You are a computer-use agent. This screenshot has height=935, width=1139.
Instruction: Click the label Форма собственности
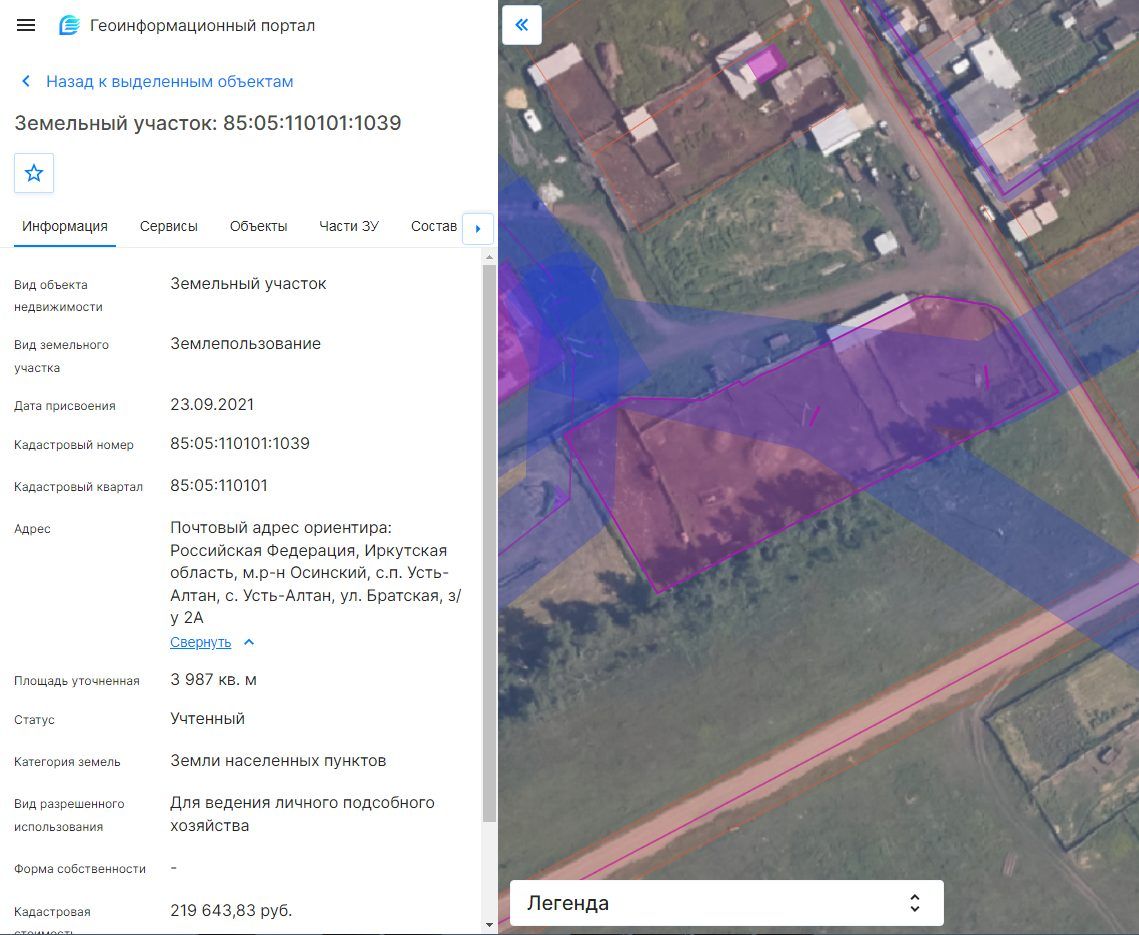[80, 869]
